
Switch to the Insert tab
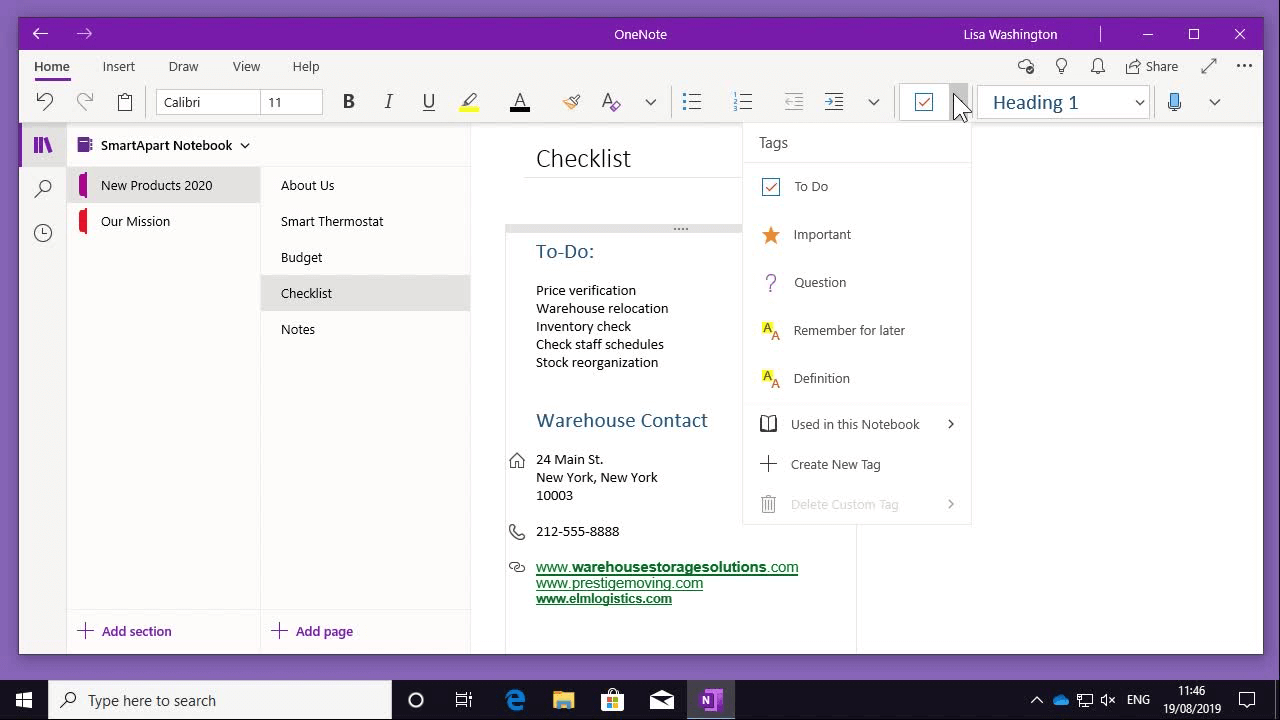118,66
